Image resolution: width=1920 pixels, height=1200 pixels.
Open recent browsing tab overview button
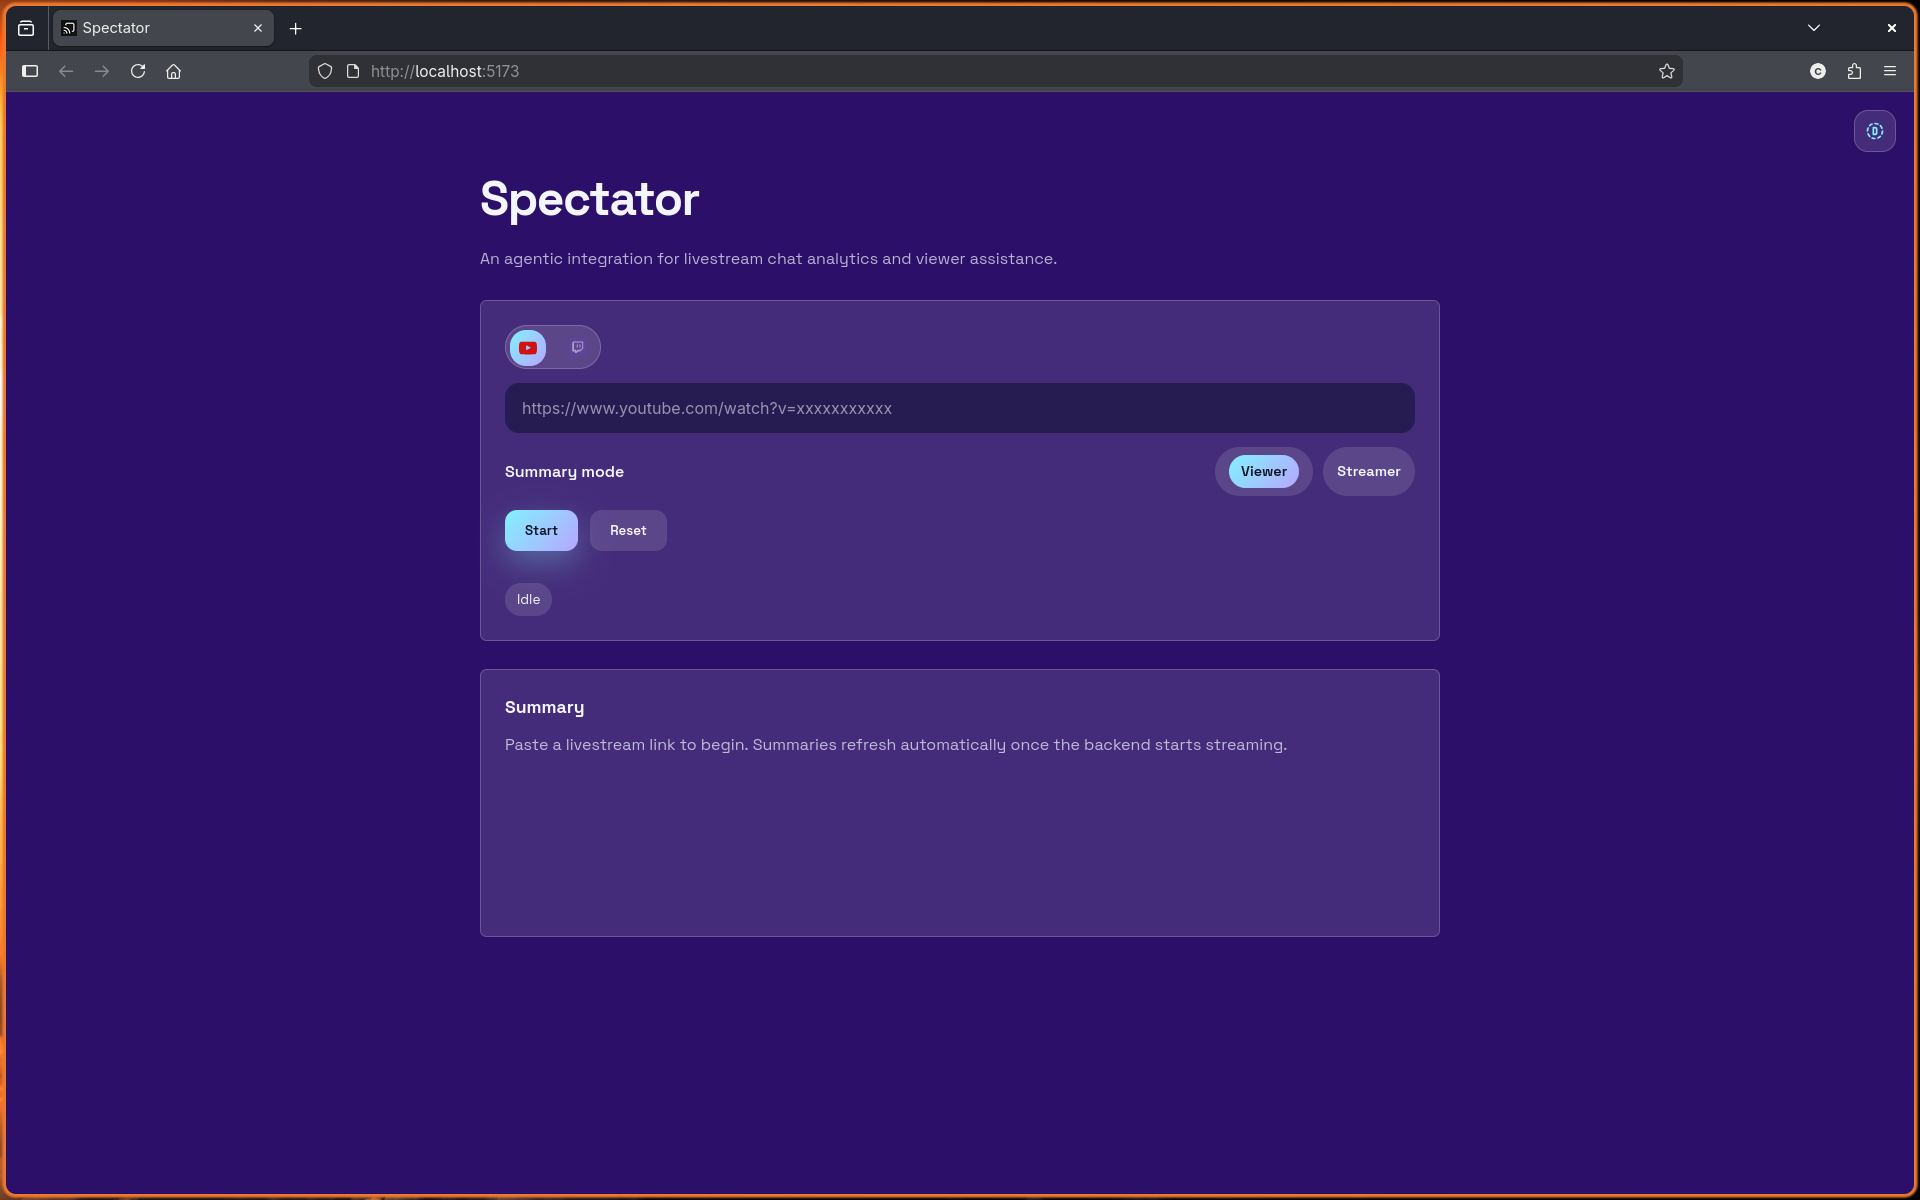click(x=26, y=28)
